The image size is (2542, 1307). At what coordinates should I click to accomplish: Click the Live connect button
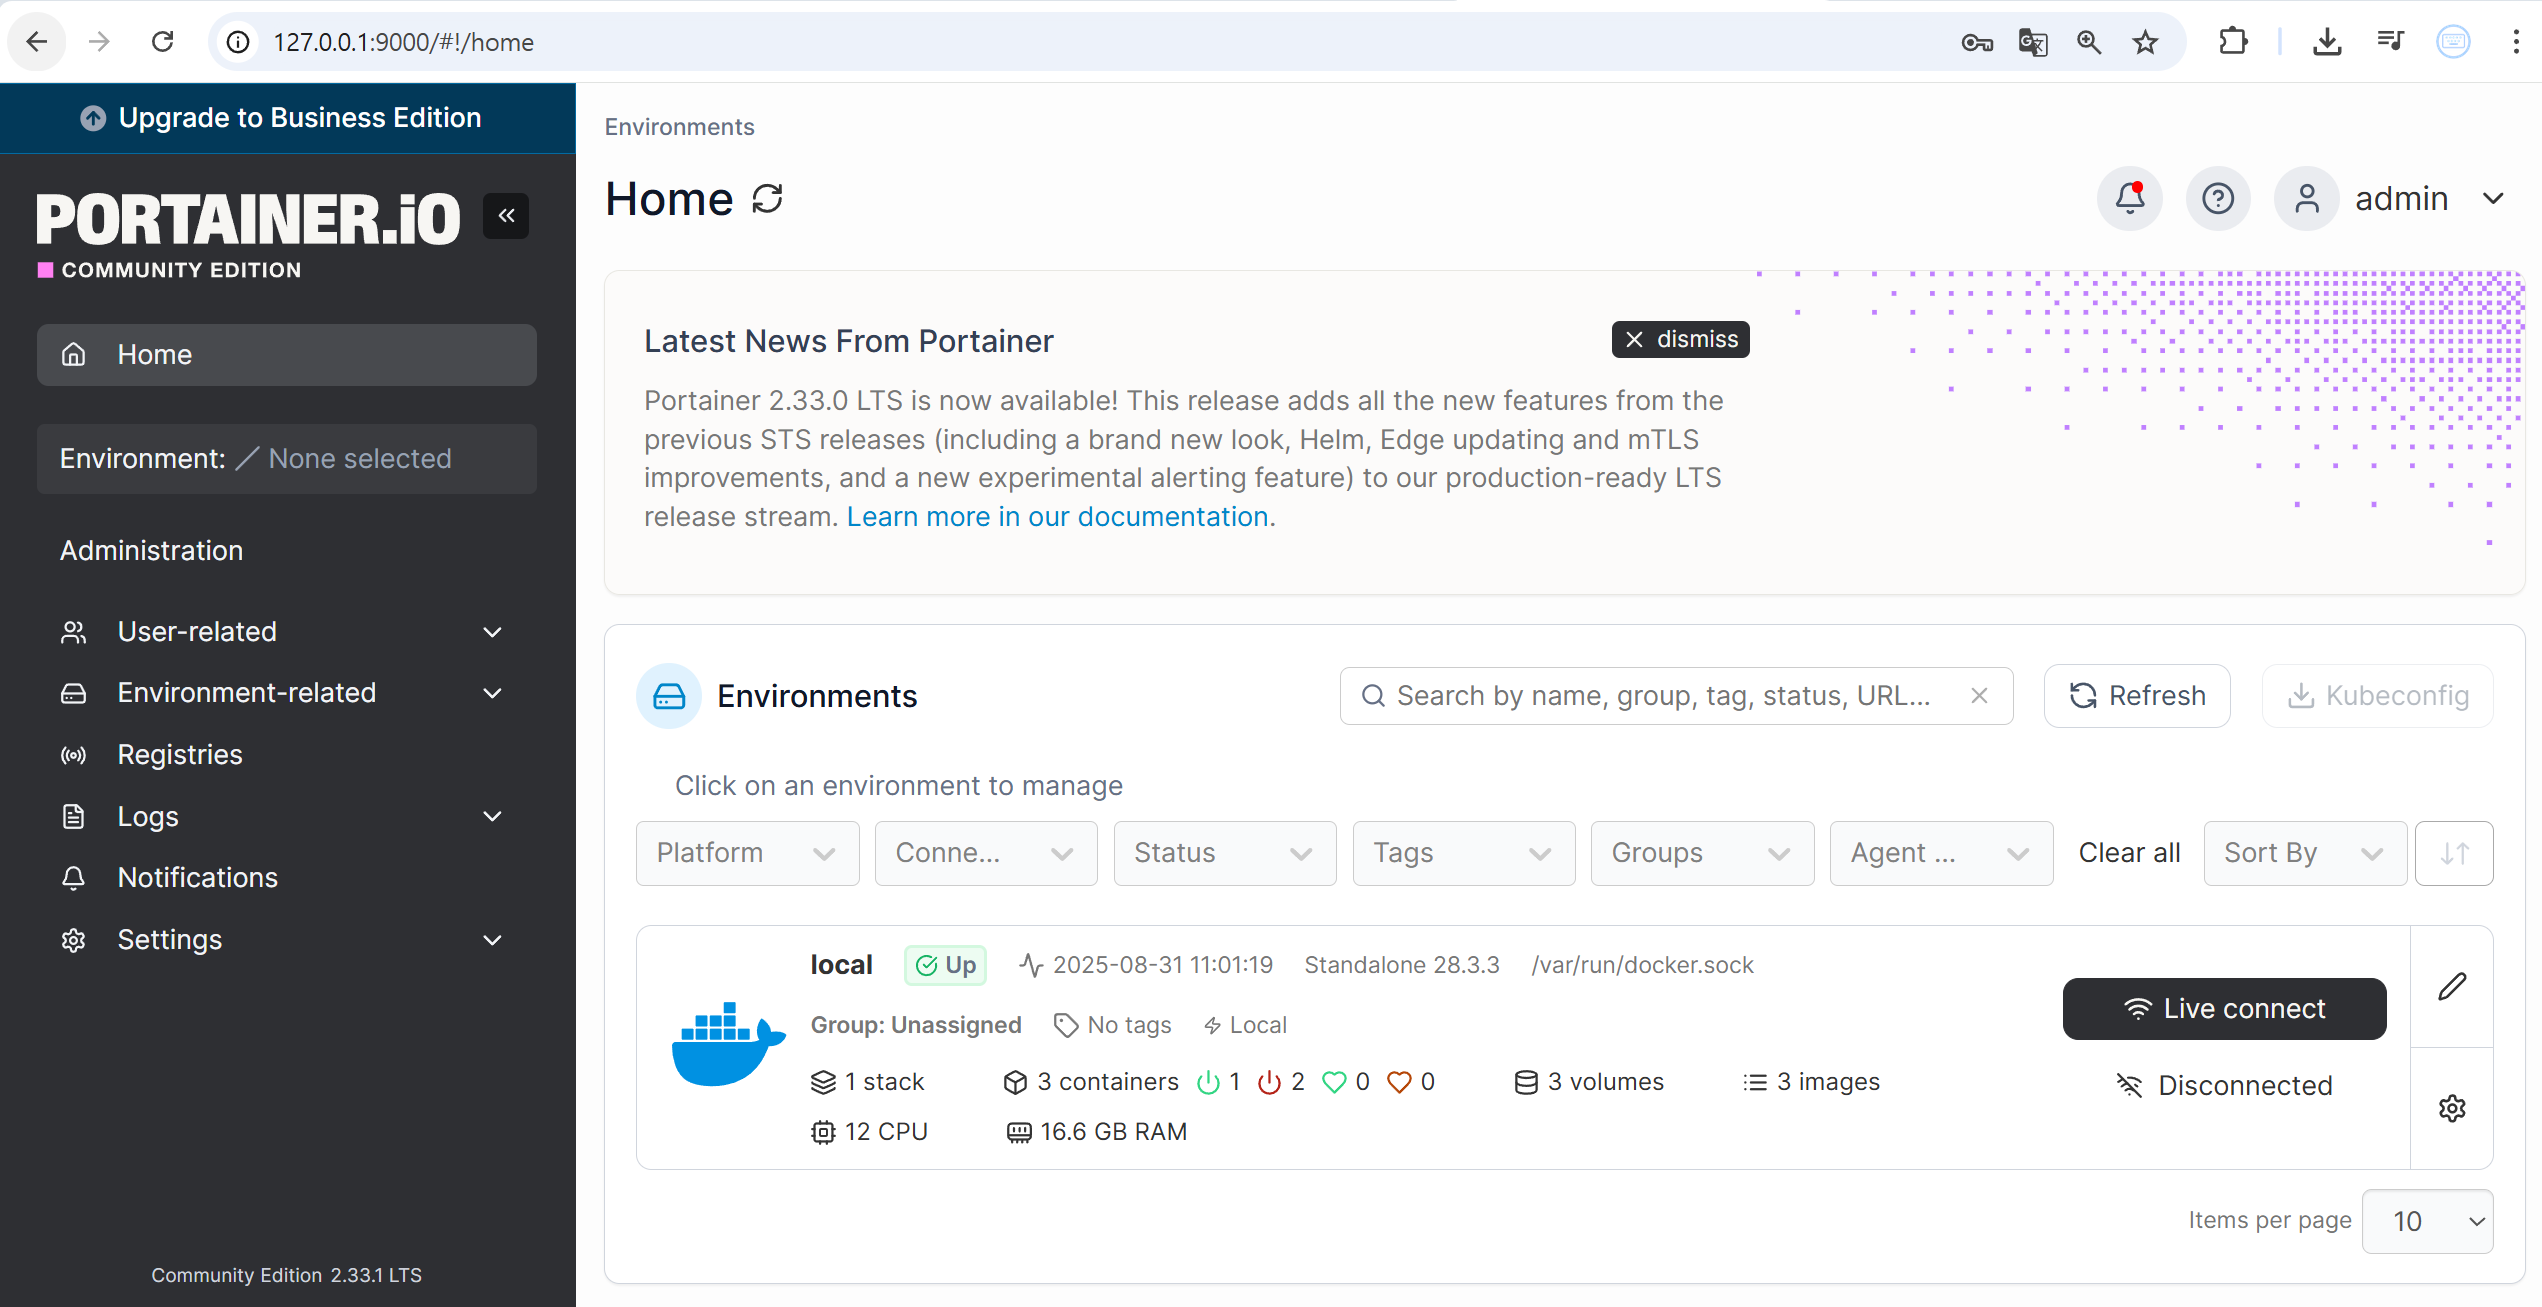[x=2224, y=1009]
